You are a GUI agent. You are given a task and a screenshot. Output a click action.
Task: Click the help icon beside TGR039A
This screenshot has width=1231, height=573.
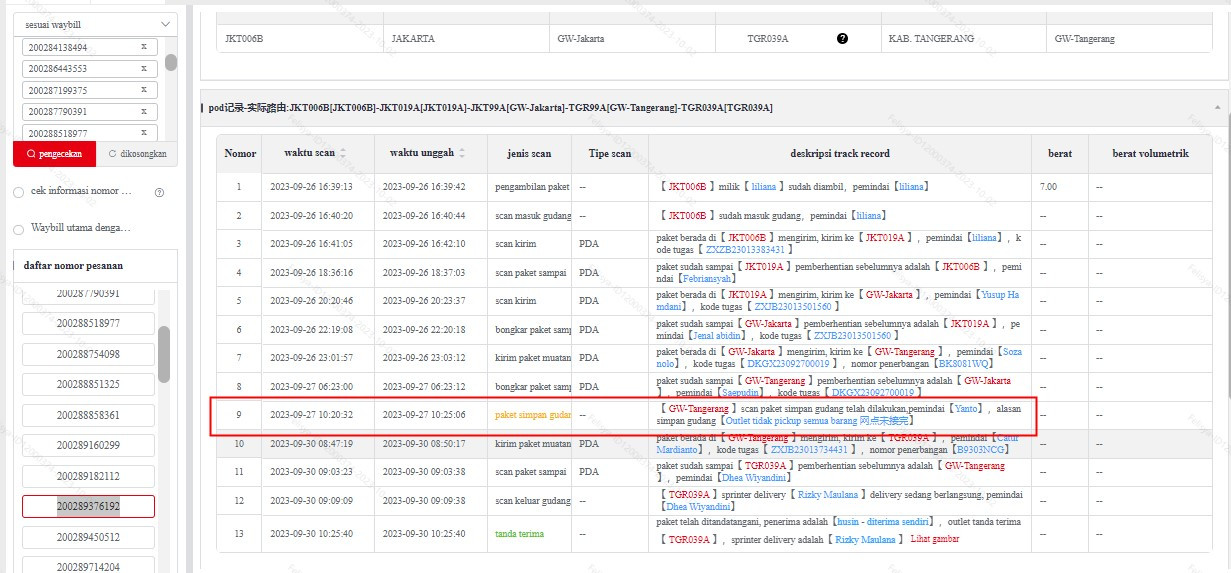(842, 39)
